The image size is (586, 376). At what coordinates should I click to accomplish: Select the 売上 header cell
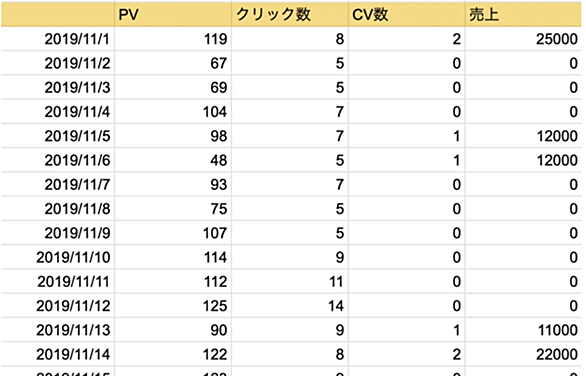(x=524, y=15)
